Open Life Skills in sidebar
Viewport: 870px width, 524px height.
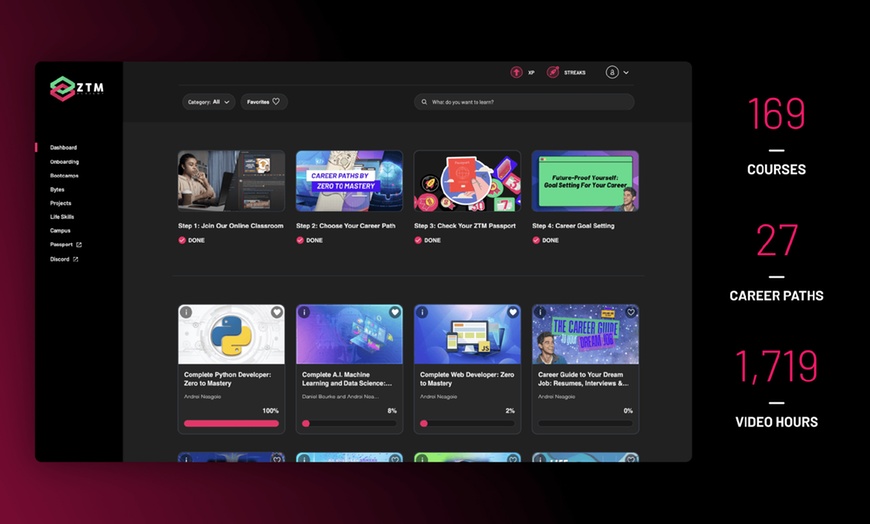pyautogui.click(x=62, y=217)
